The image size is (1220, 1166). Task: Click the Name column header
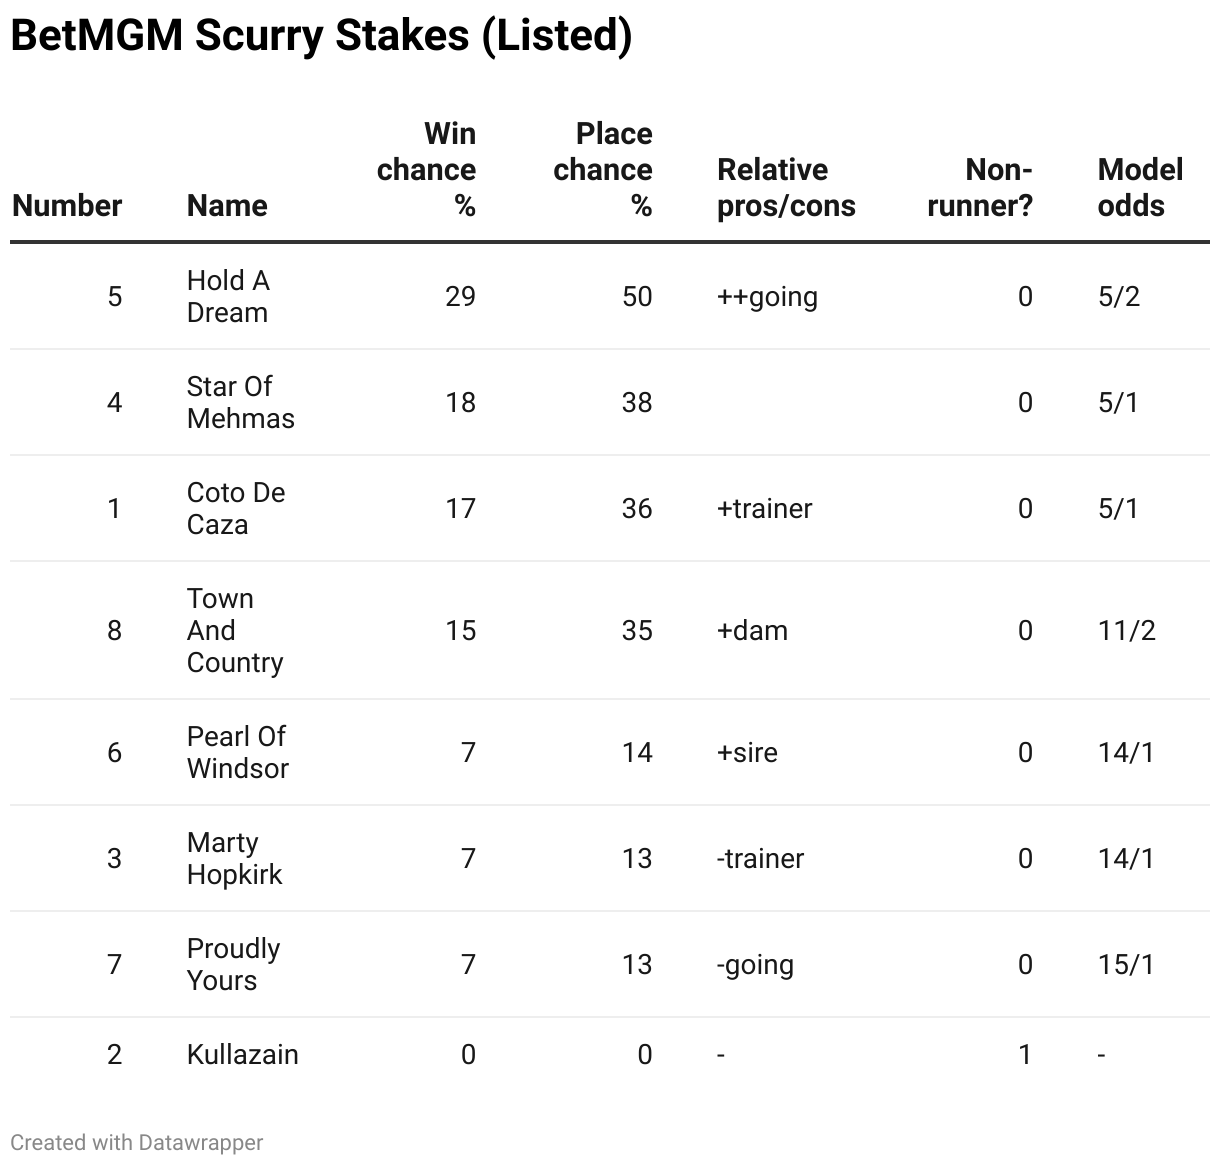pos(227,206)
